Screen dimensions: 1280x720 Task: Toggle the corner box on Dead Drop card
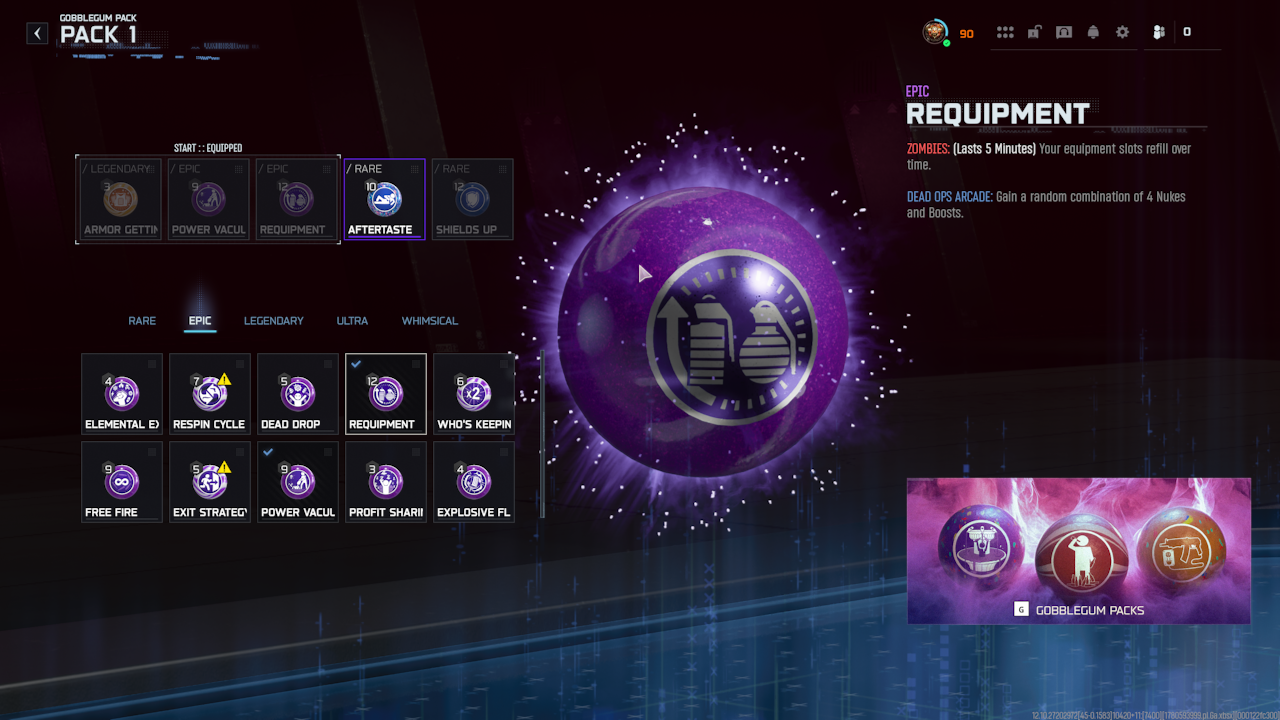pyautogui.click(x=328, y=364)
